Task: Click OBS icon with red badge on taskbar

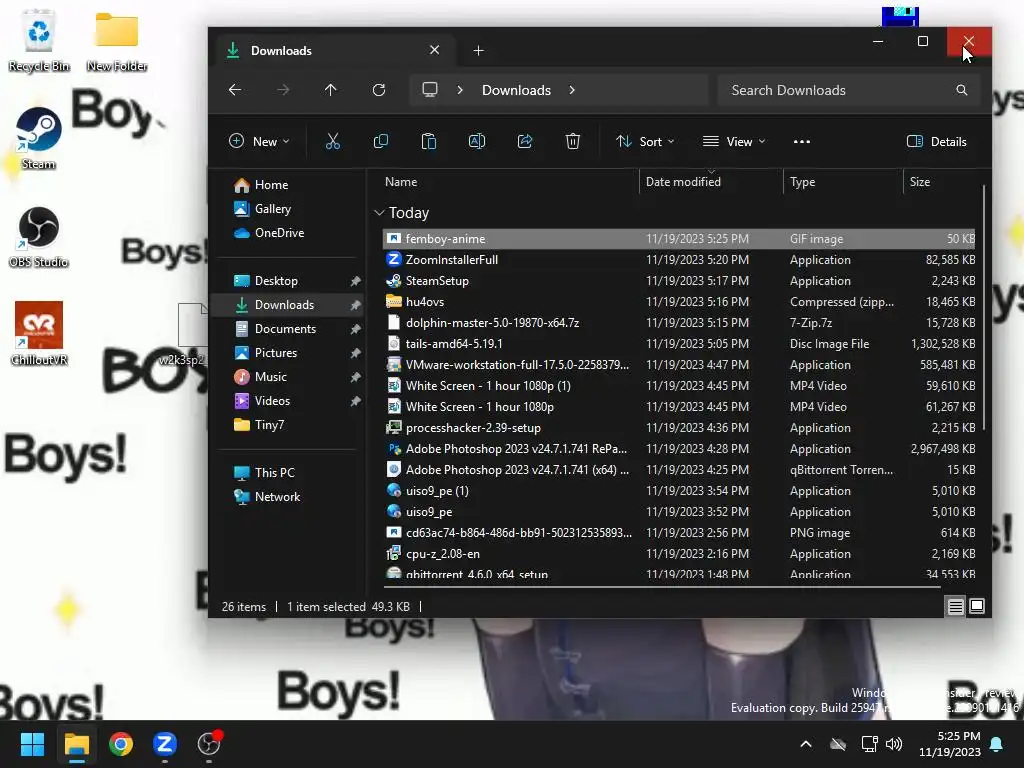Action: [x=209, y=744]
